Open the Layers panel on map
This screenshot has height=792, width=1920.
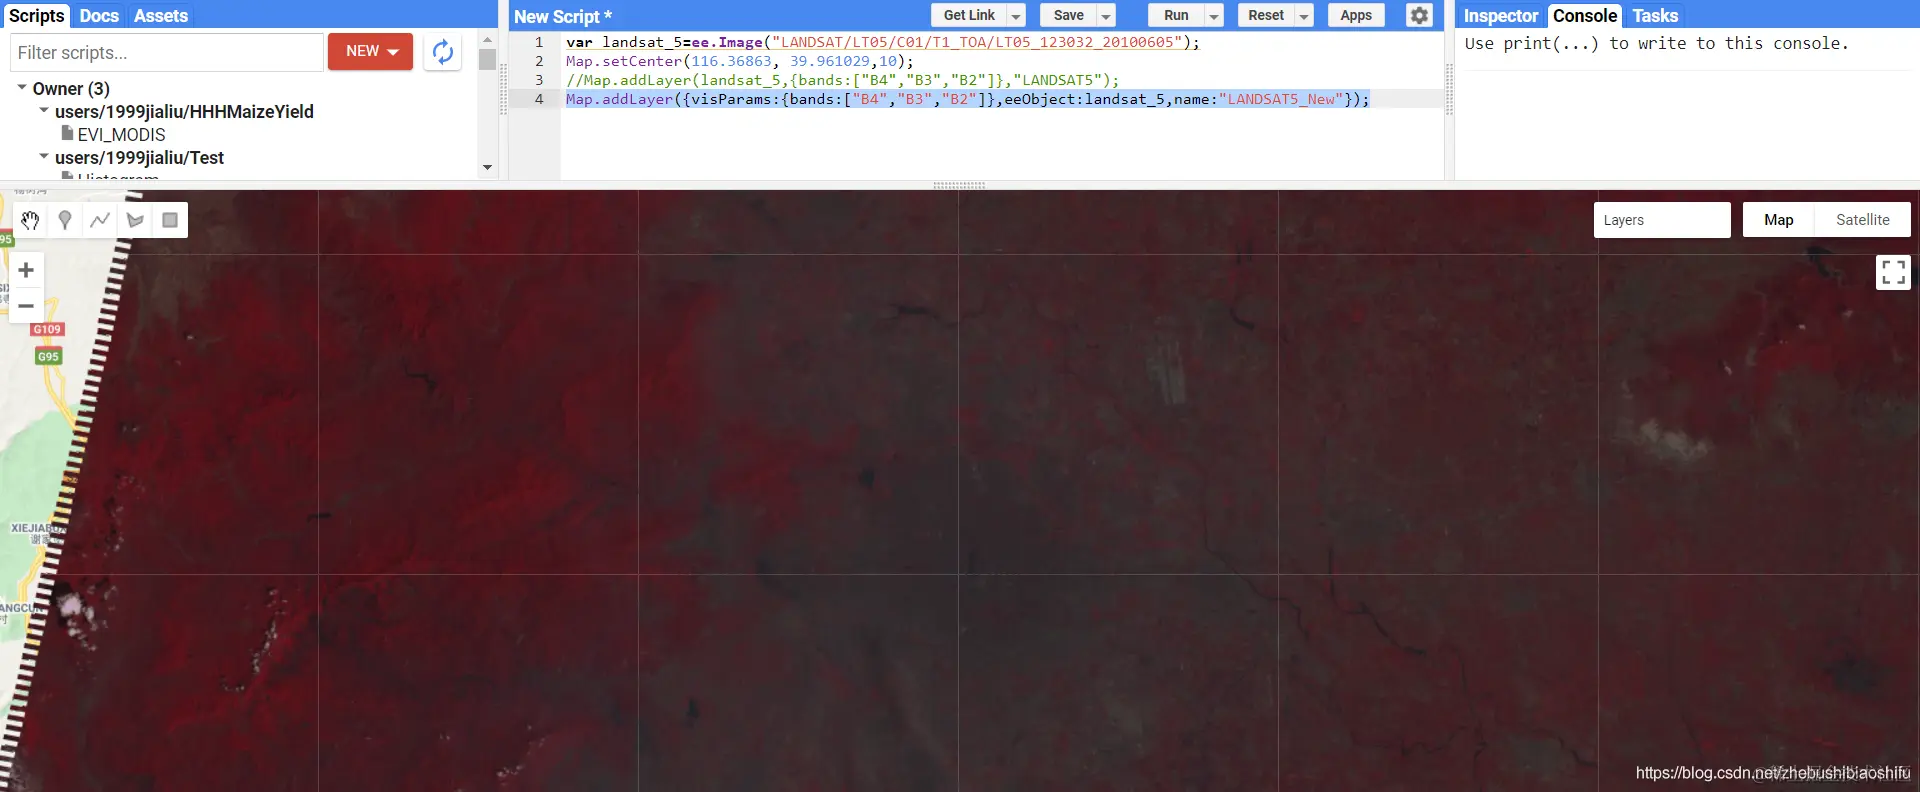[1662, 220]
